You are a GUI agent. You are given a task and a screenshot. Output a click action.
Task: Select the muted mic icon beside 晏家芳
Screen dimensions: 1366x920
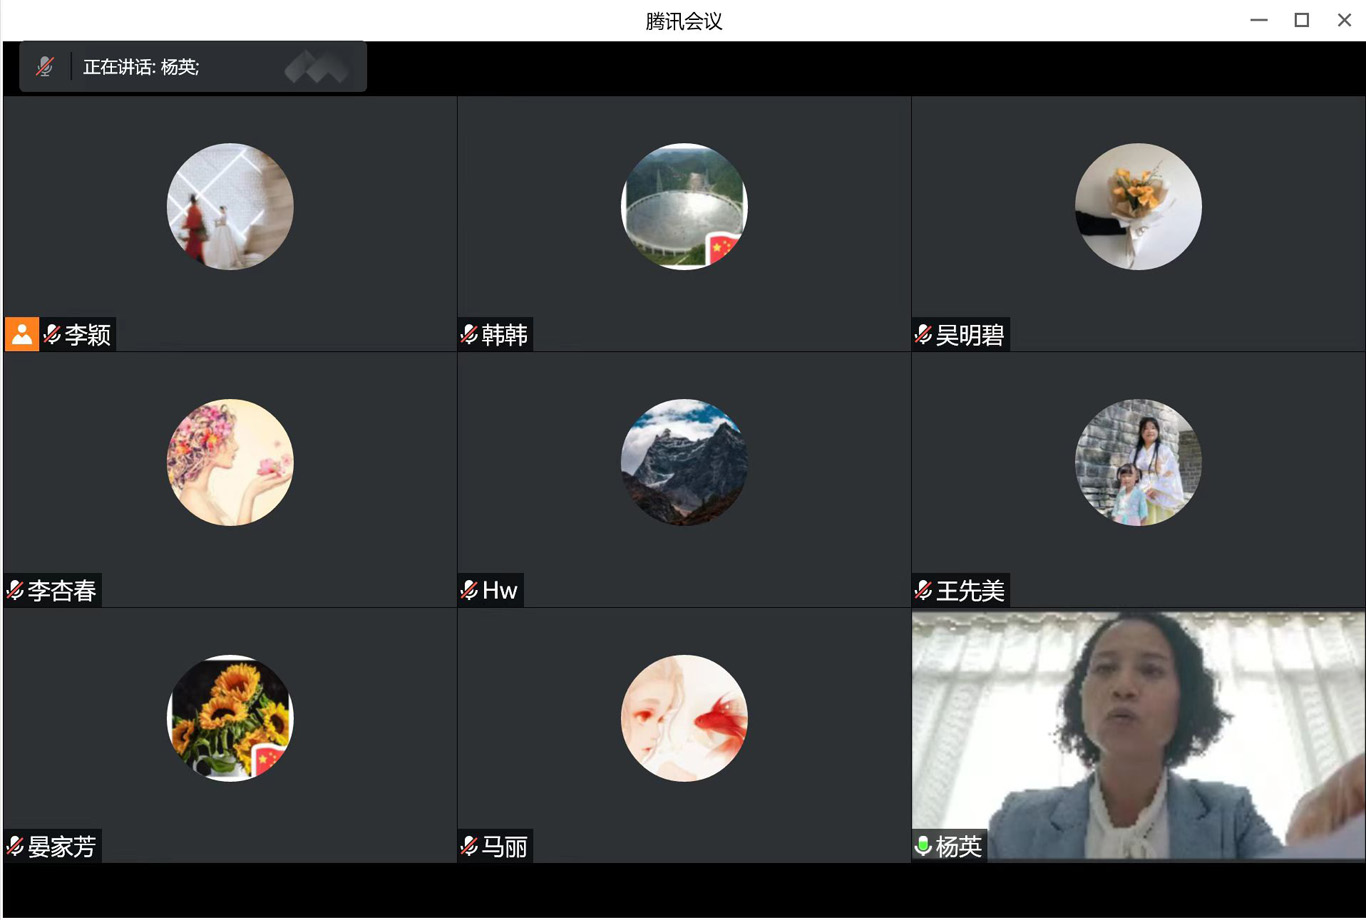tap(15, 846)
